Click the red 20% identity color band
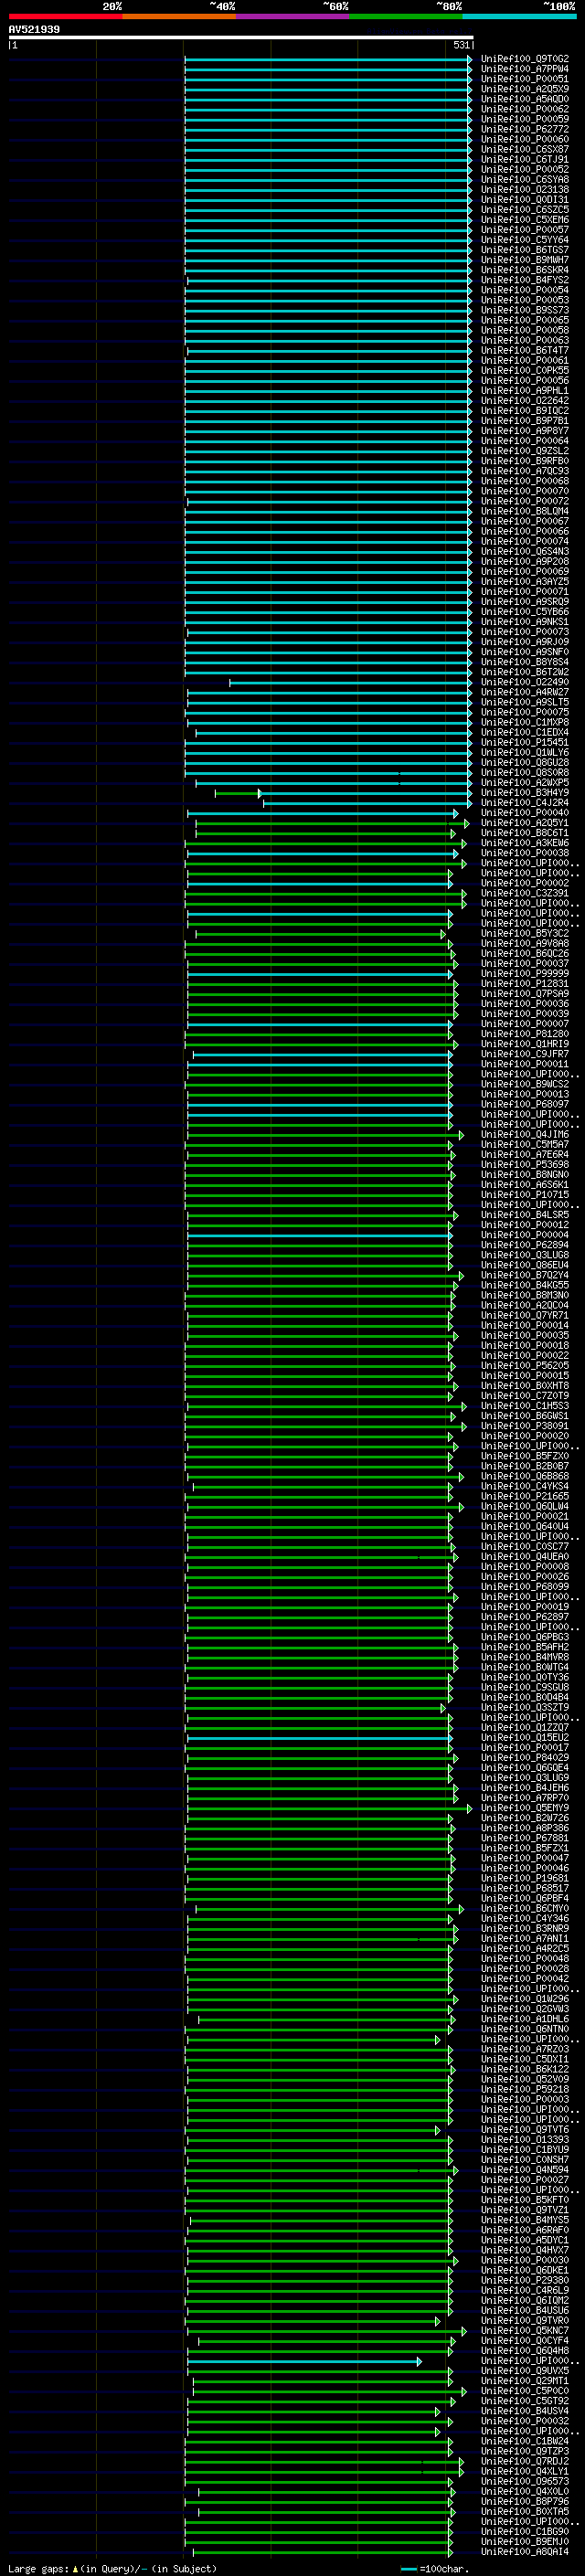585x2576 pixels. [65, 16]
